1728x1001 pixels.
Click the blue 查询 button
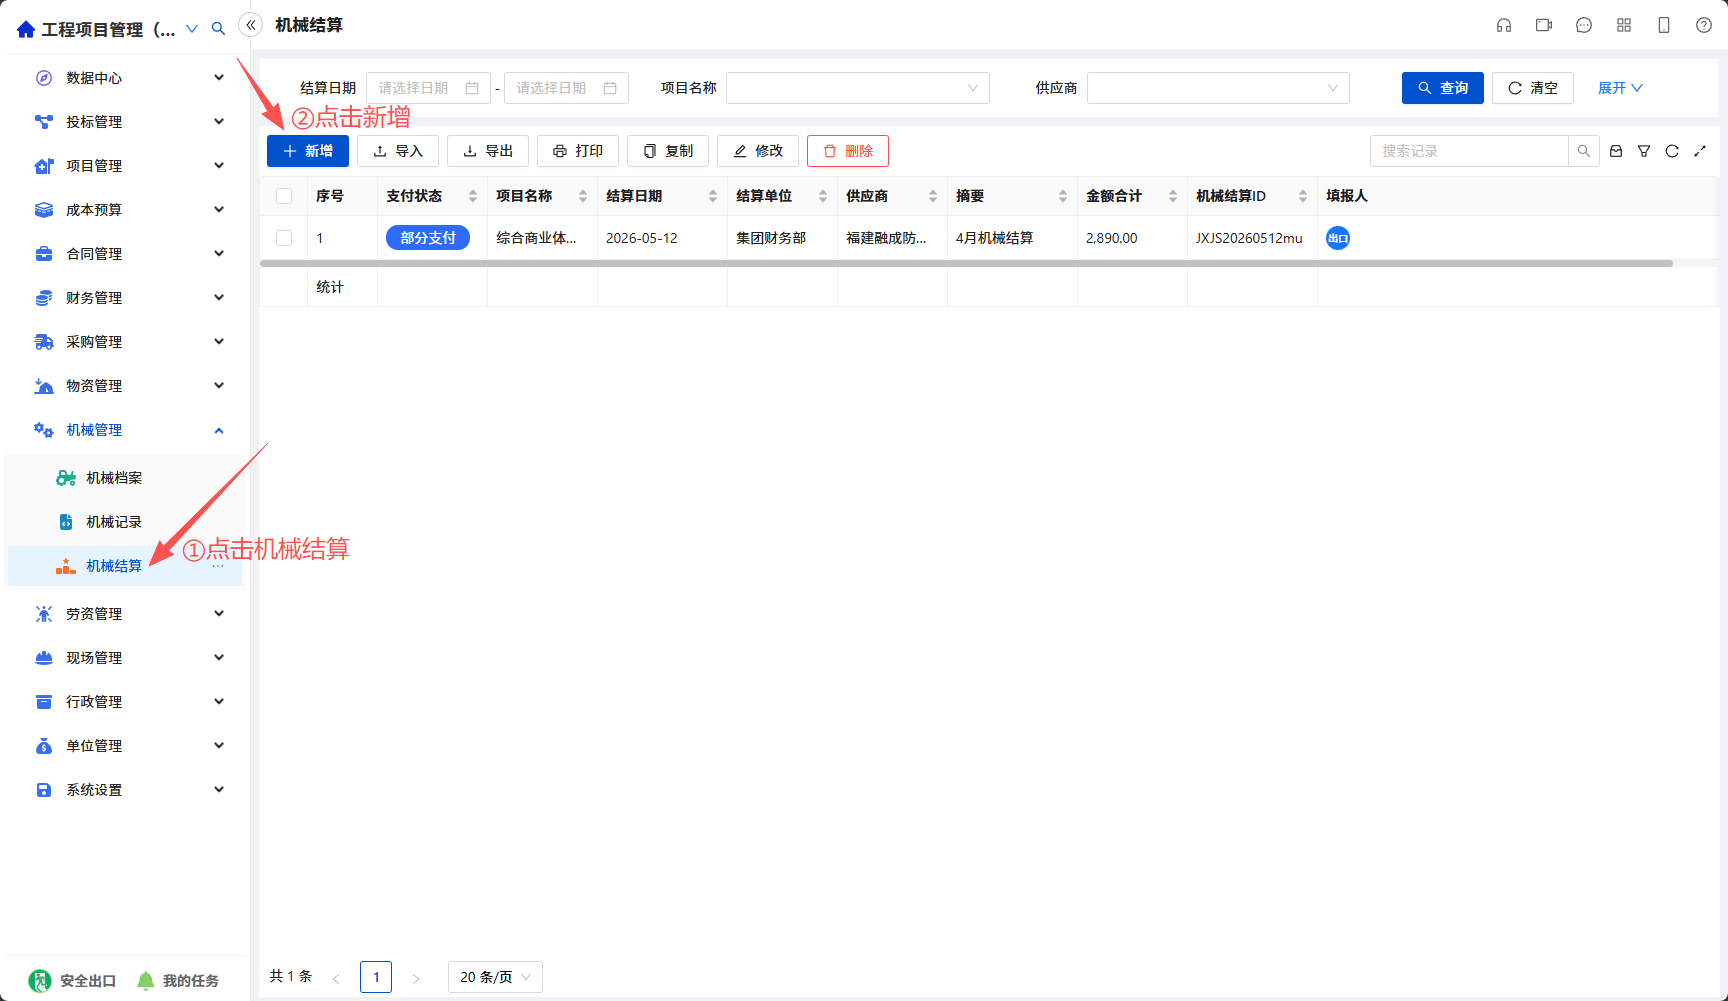pos(1443,88)
